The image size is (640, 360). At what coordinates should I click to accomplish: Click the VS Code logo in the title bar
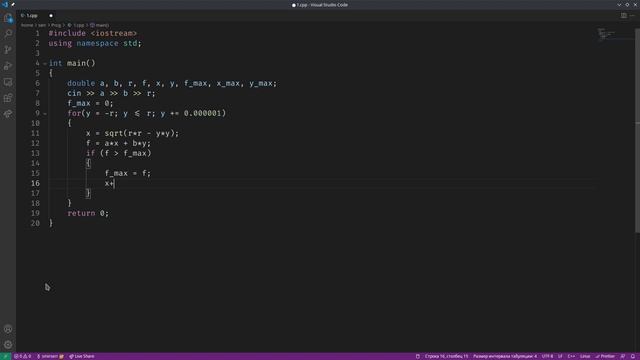pyautogui.click(x=5, y=4)
